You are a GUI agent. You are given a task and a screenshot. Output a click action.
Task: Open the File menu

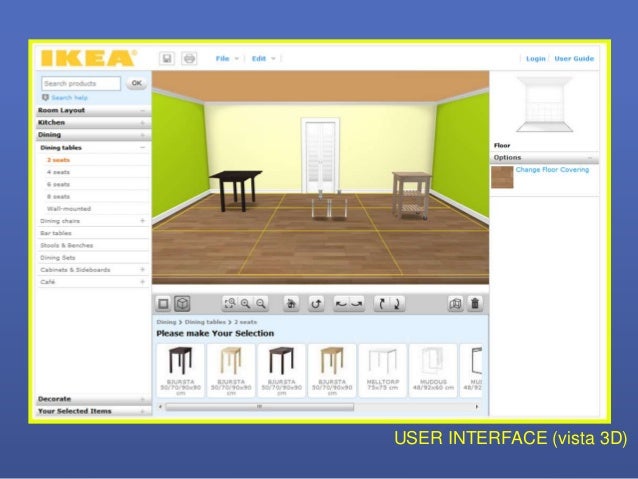pyautogui.click(x=227, y=59)
